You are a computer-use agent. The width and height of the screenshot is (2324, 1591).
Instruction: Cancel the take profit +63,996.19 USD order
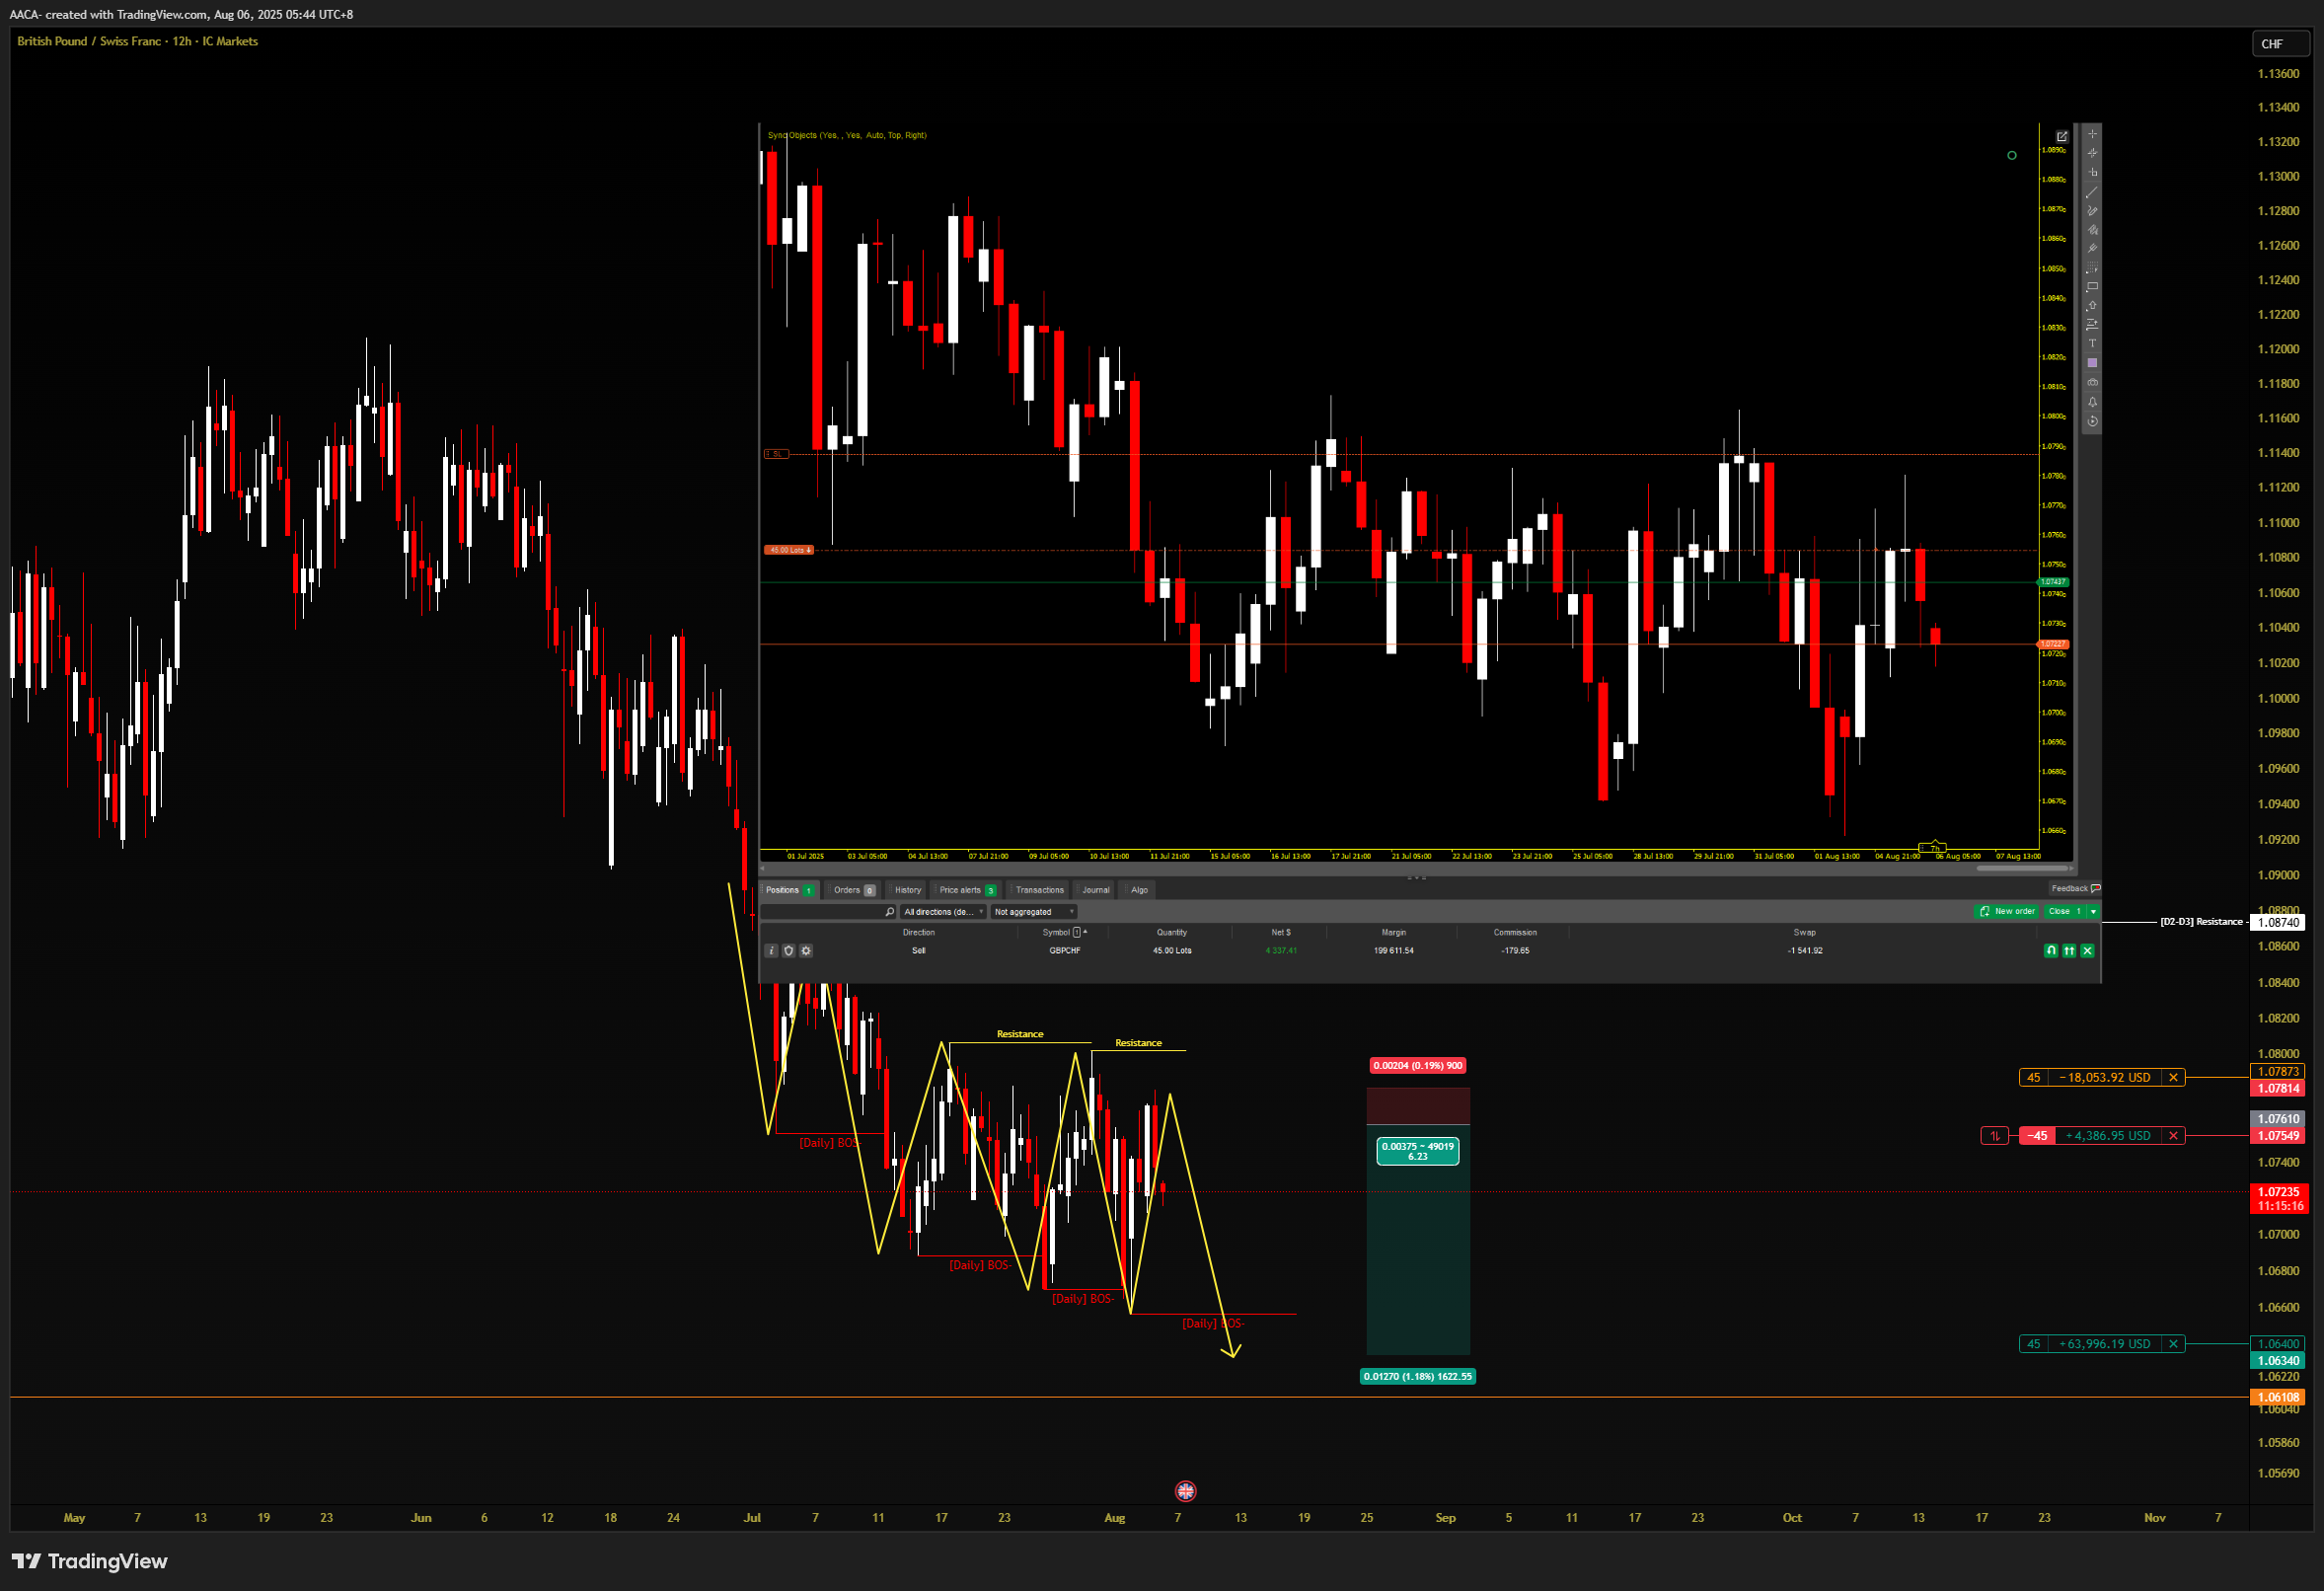(x=2173, y=1344)
